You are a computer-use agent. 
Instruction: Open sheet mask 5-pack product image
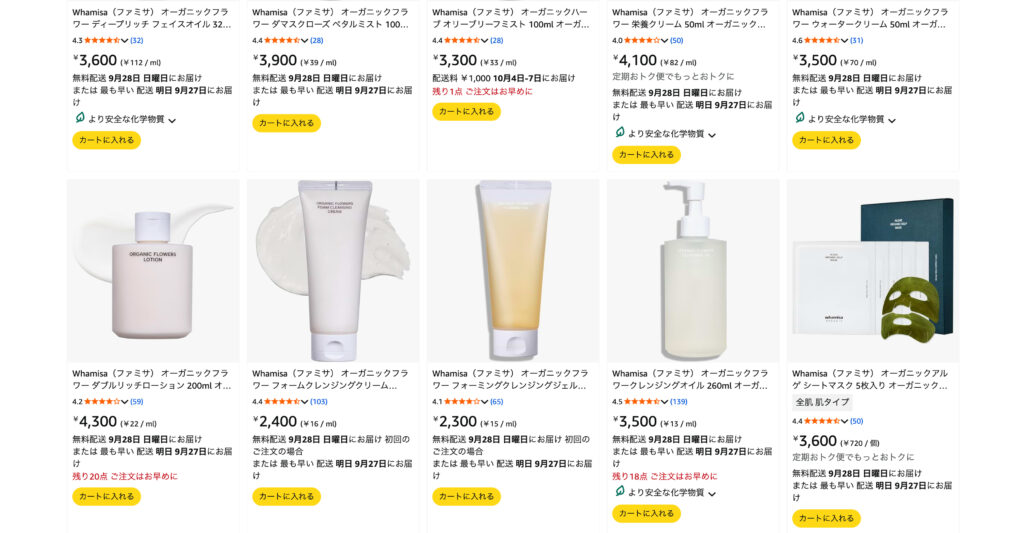click(x=873, y=271)
